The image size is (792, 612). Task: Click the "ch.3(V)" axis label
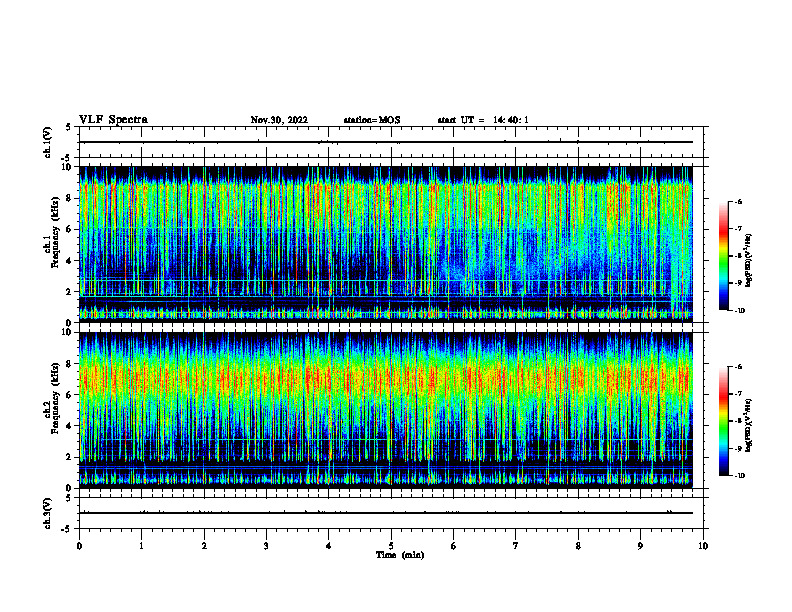click(48, 513)
